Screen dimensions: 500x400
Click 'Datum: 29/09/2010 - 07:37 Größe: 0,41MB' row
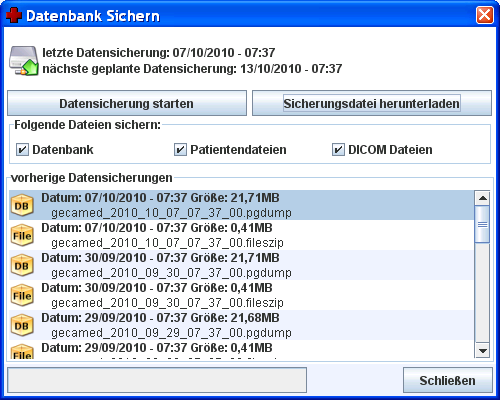[x=241, y=350]
